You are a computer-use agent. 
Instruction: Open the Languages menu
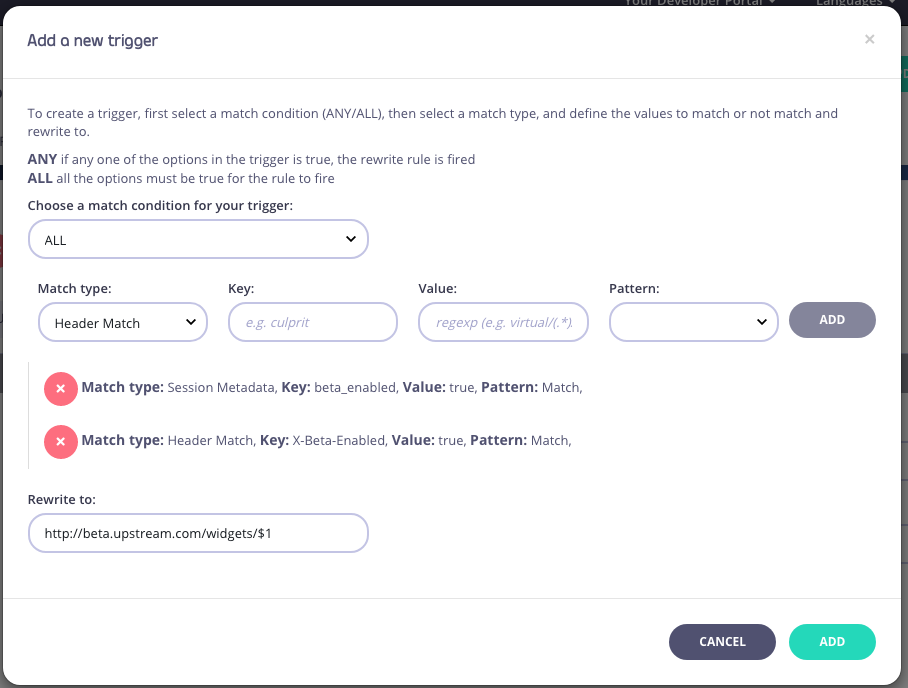click(852, 3)
